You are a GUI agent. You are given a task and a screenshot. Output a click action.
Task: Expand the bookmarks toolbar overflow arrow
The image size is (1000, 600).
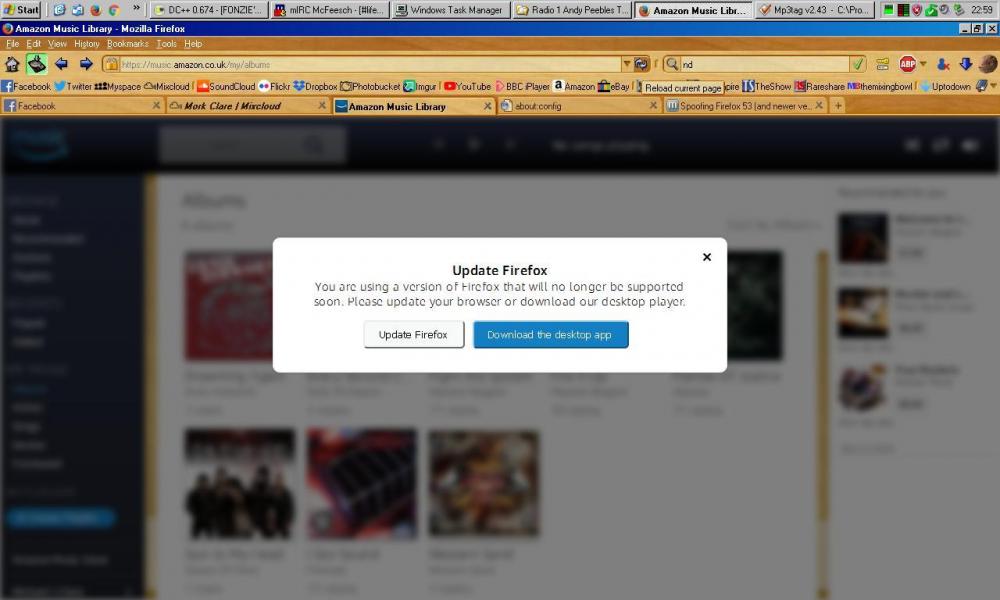[991, 87]
